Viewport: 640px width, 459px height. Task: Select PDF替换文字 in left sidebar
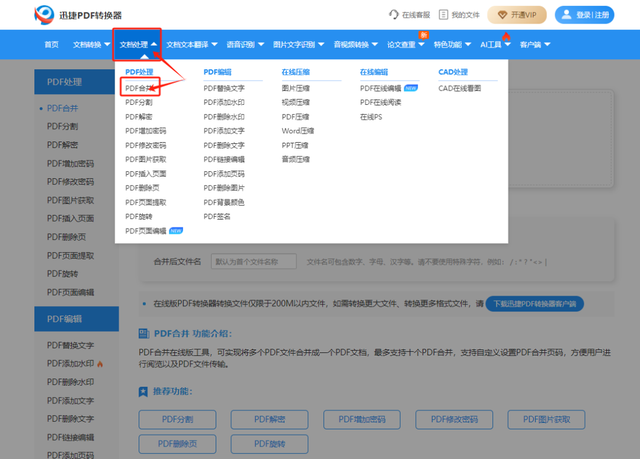click(70, 345)
